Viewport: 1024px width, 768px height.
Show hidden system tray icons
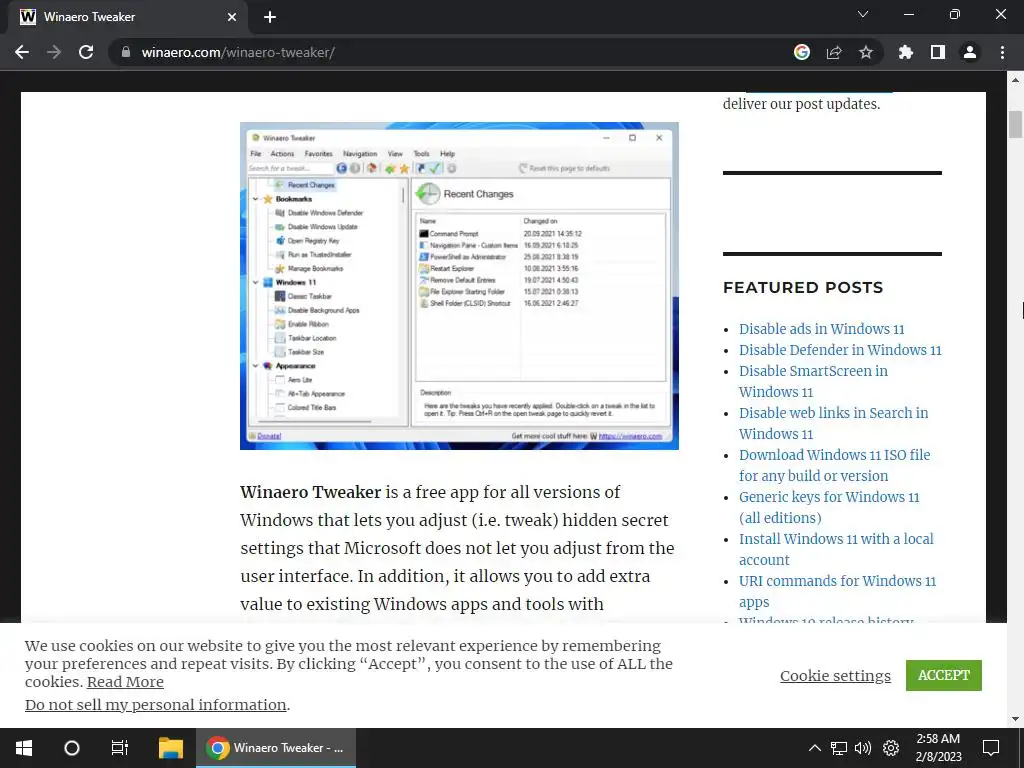coord(814,748)
